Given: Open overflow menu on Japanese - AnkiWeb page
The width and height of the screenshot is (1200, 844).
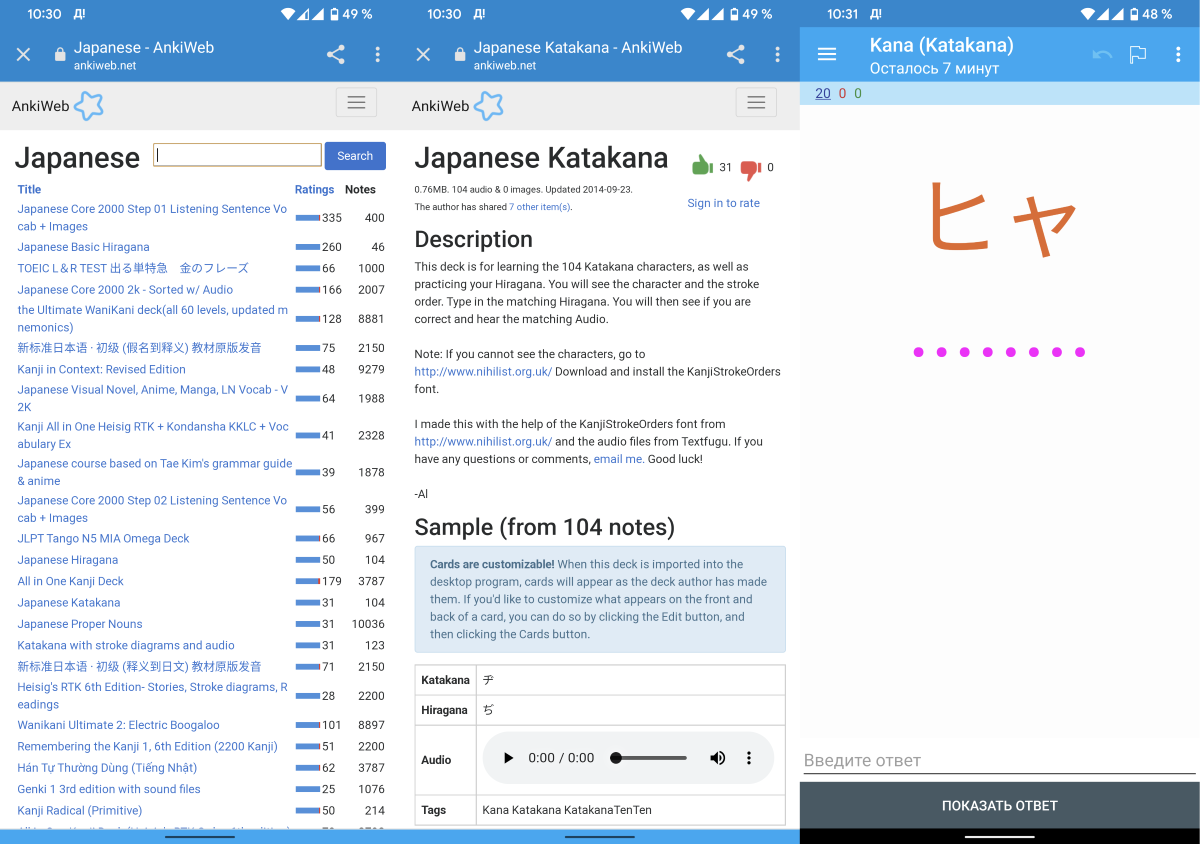Looking at the screenshot, I should [377, 55].
